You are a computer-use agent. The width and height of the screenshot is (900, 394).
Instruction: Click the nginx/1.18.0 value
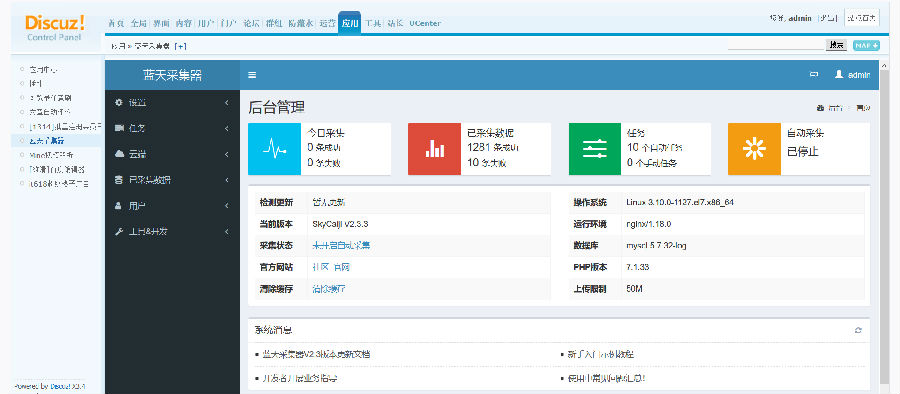coord(649,223)
